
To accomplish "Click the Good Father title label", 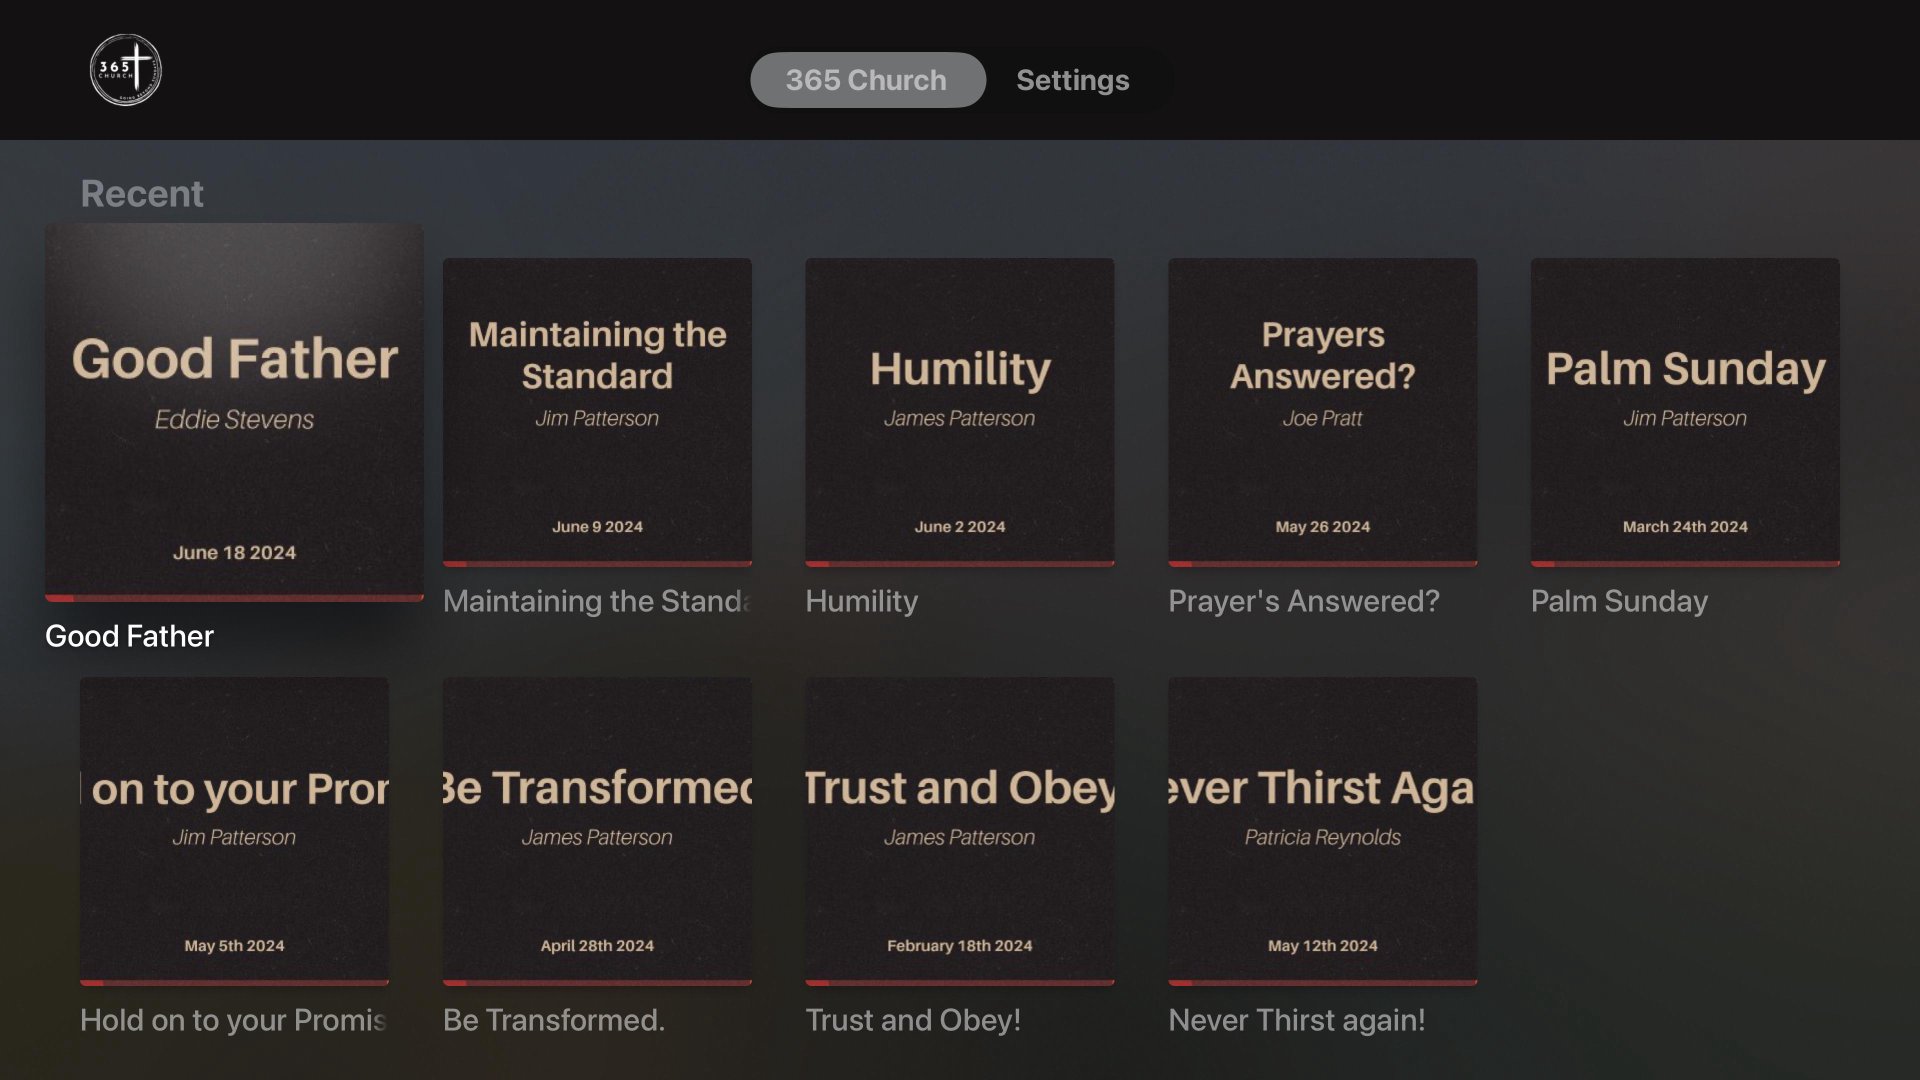I will (x=130, y=636).
